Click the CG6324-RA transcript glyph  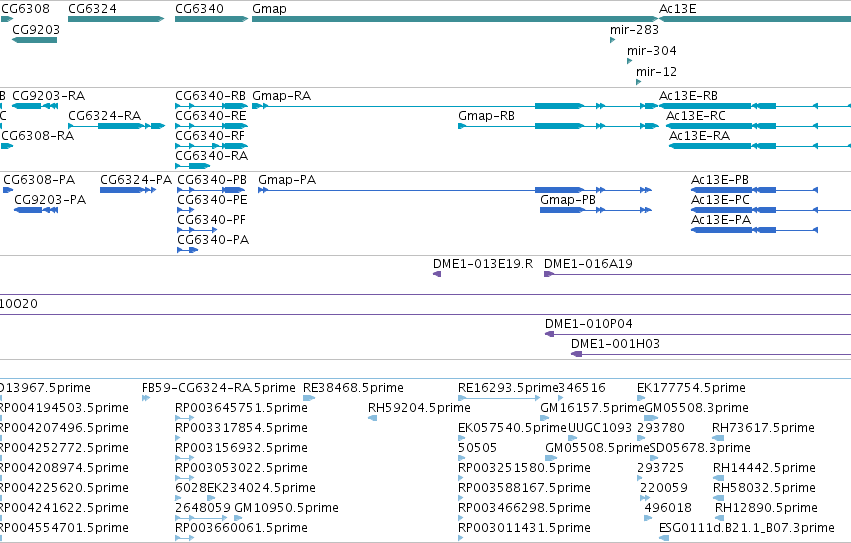pyautogui.click(x=116, y=126)
